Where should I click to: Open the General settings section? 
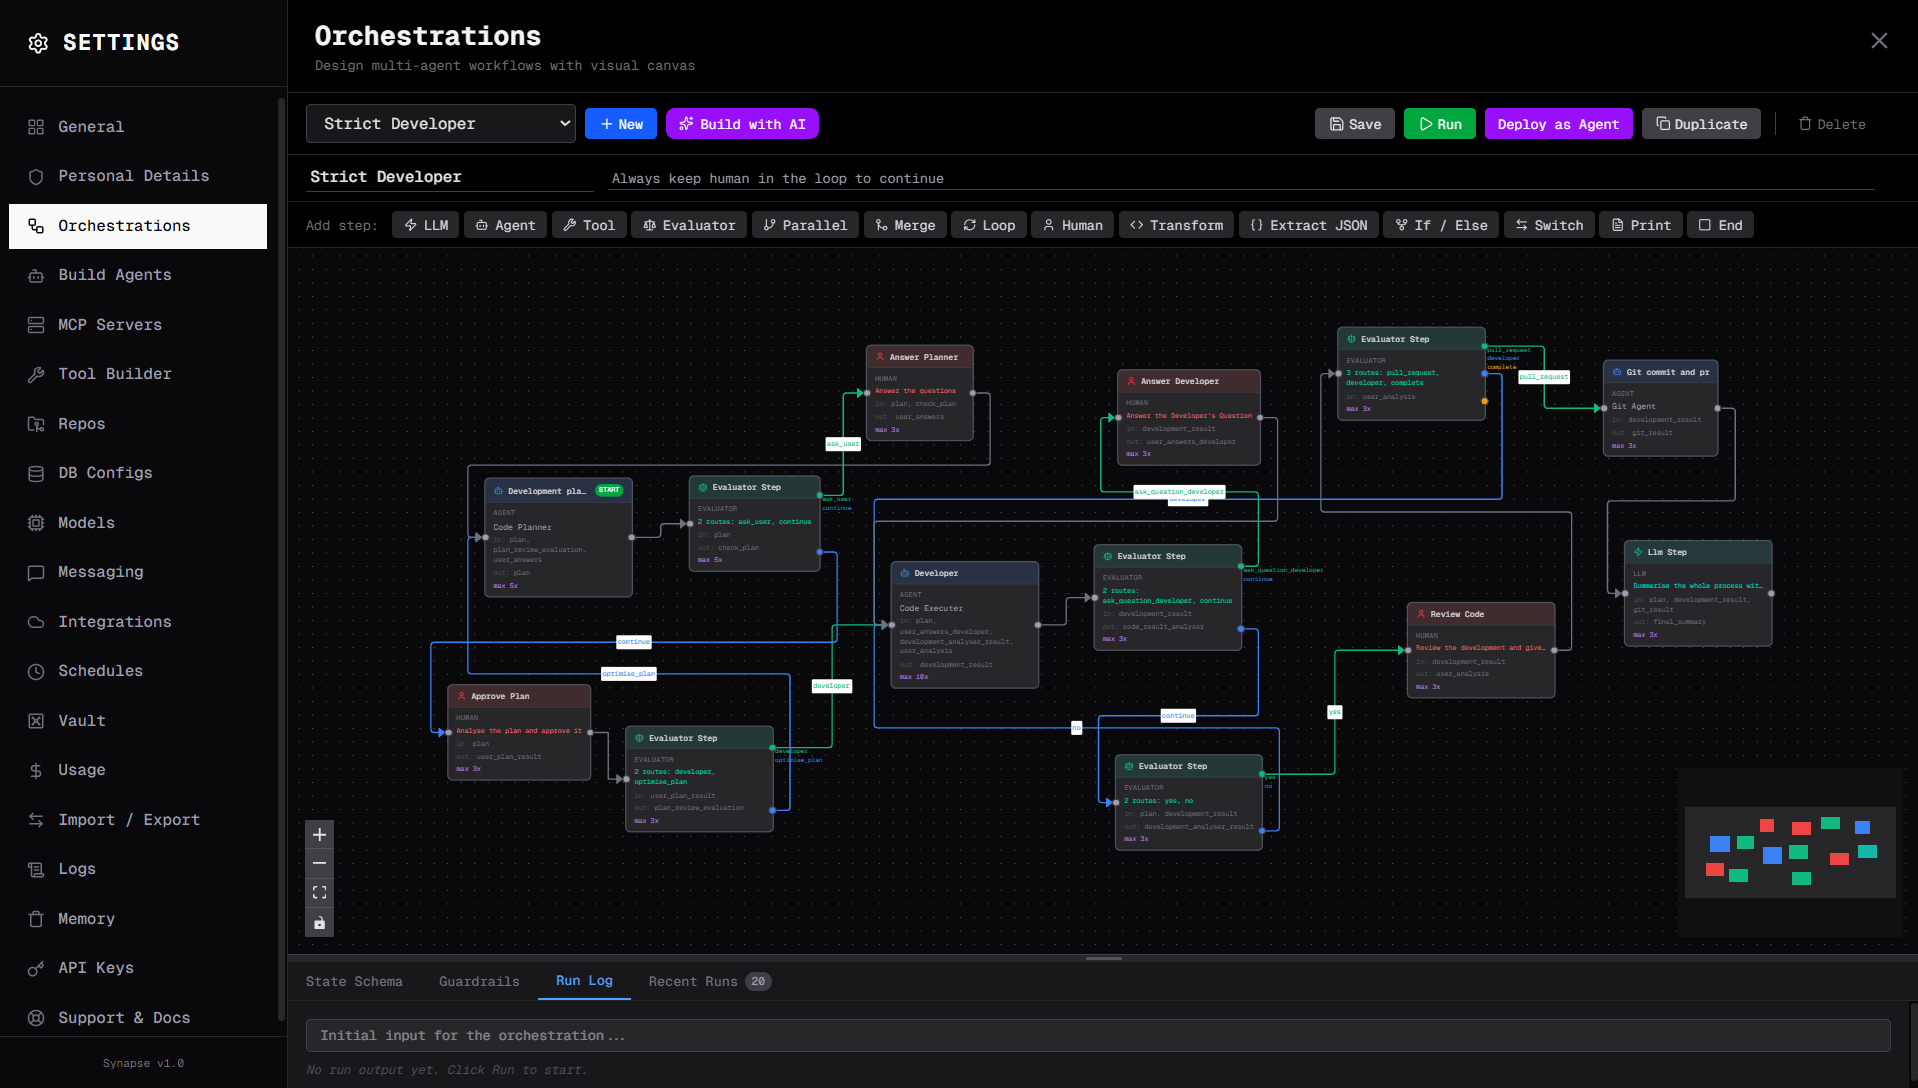138,127
